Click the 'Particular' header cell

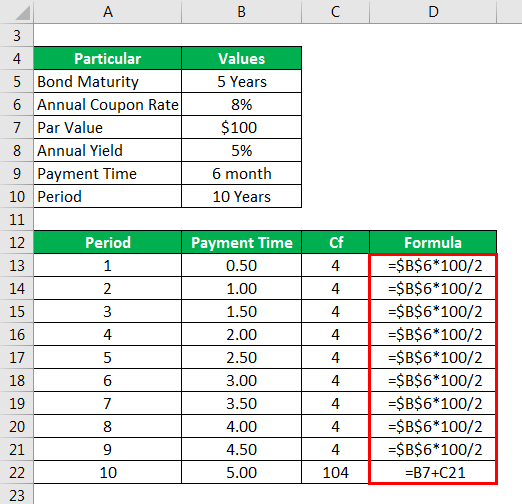pos(107,58)
